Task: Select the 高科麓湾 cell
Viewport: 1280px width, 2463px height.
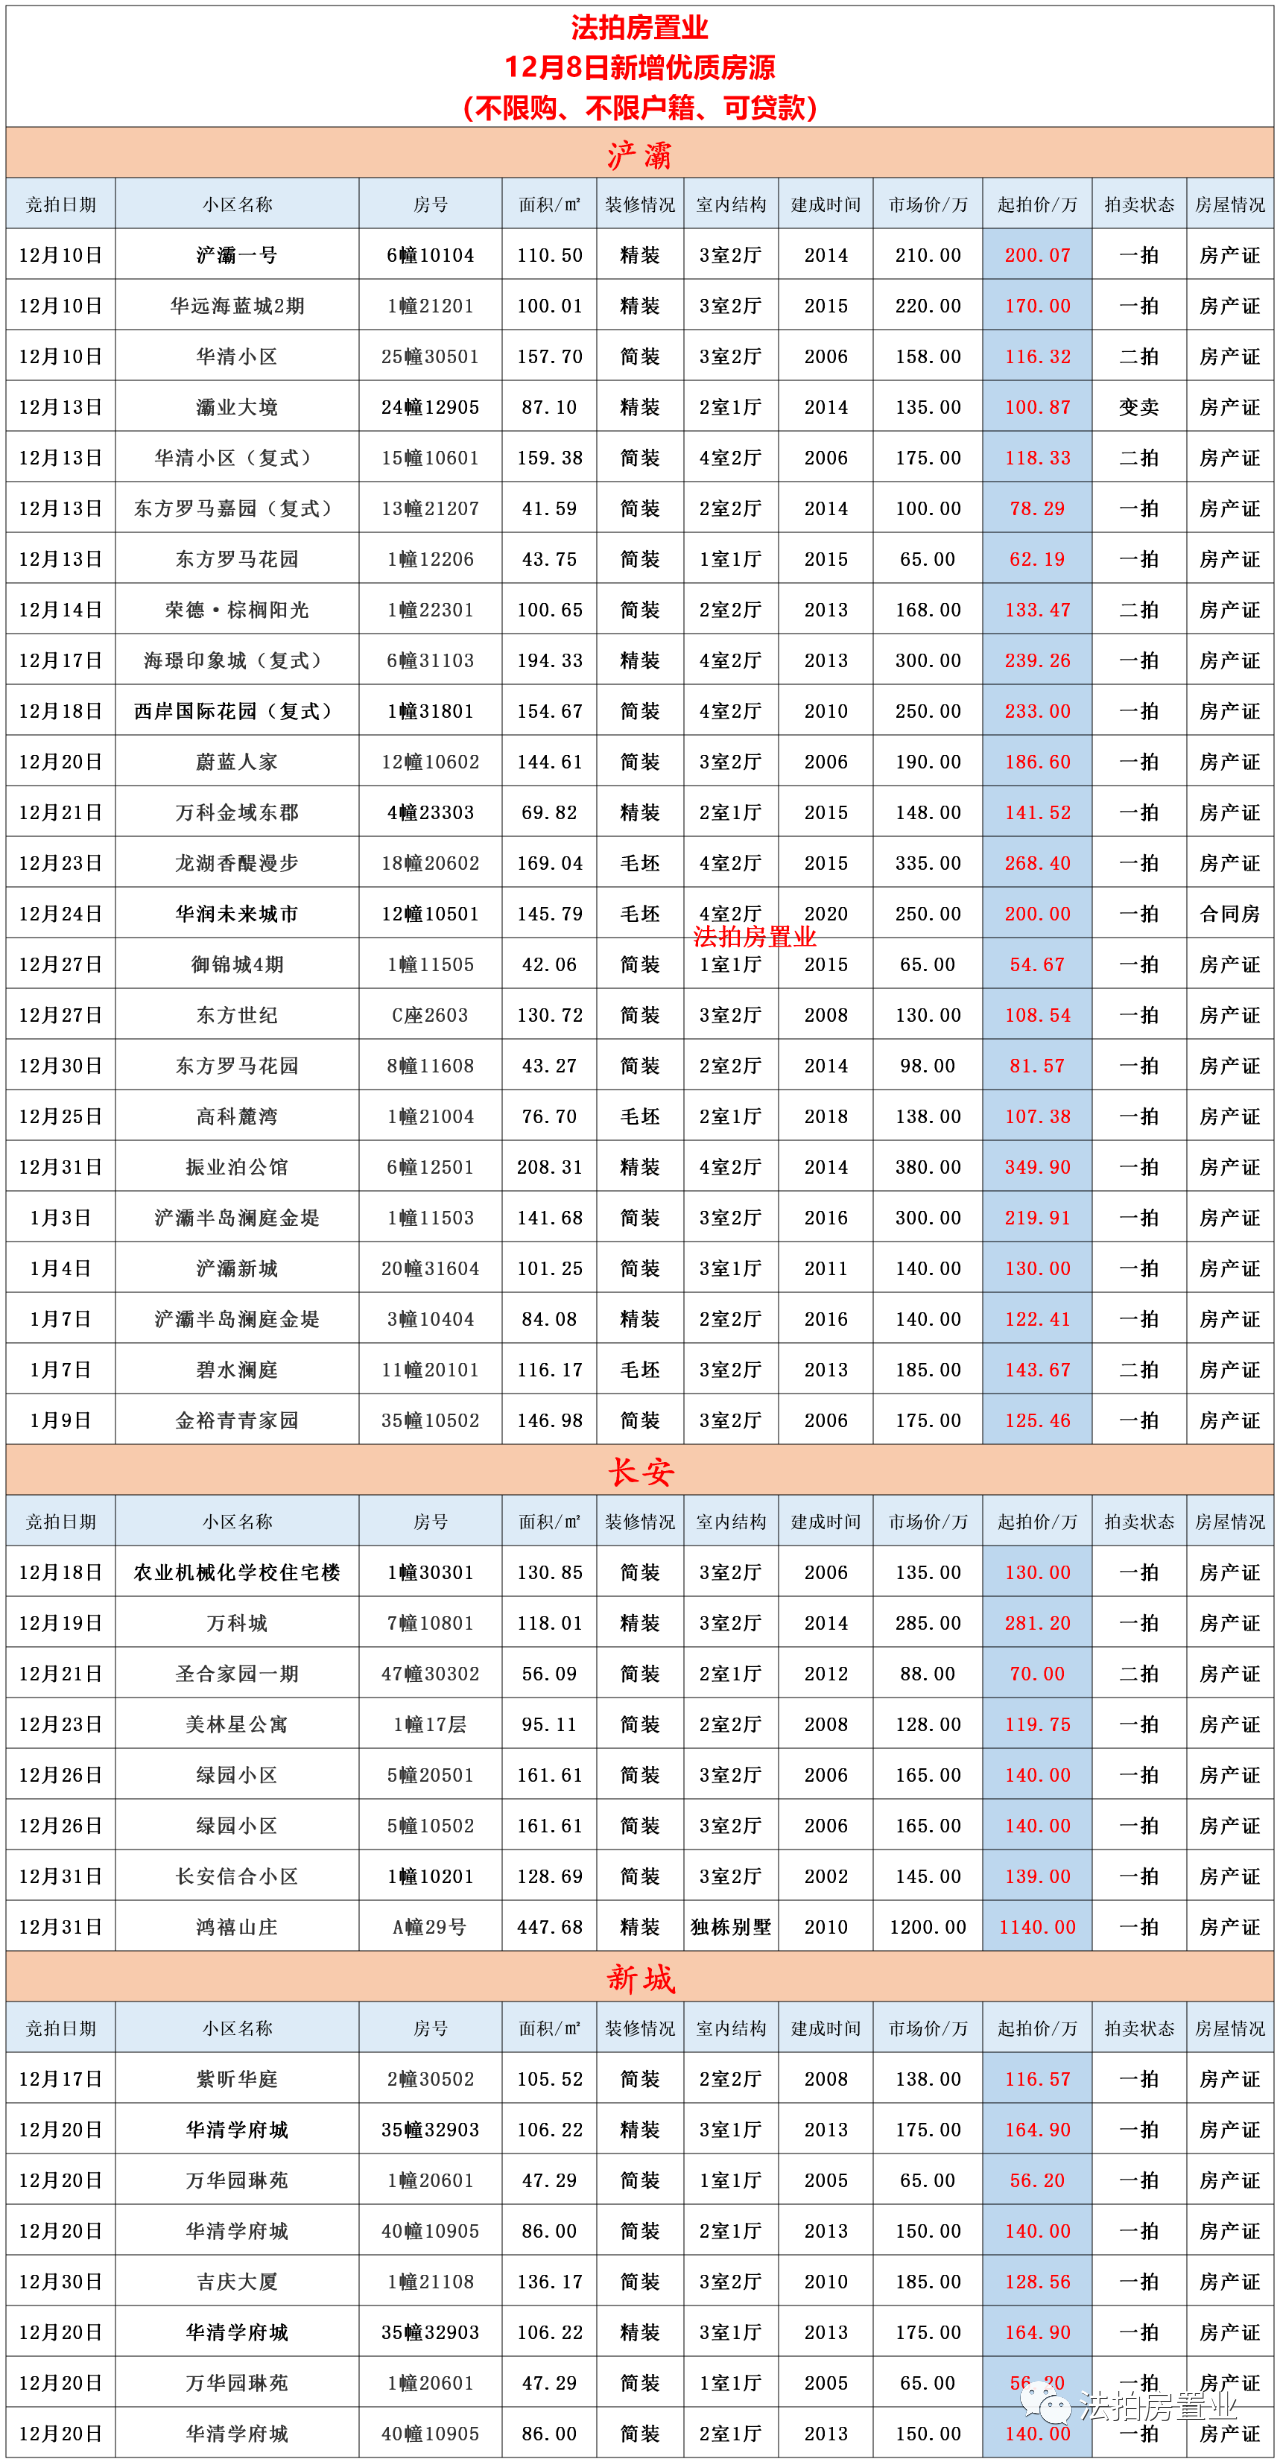Action: coord(237,1116)
